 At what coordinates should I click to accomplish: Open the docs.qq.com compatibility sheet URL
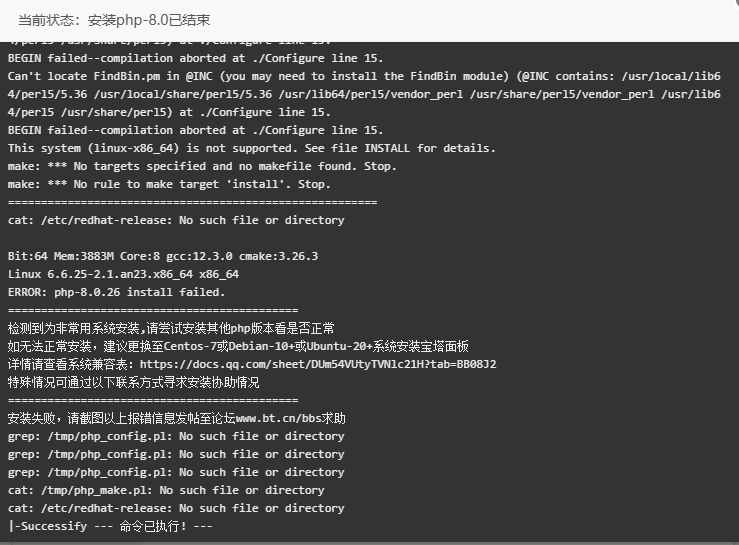point(318,364)
